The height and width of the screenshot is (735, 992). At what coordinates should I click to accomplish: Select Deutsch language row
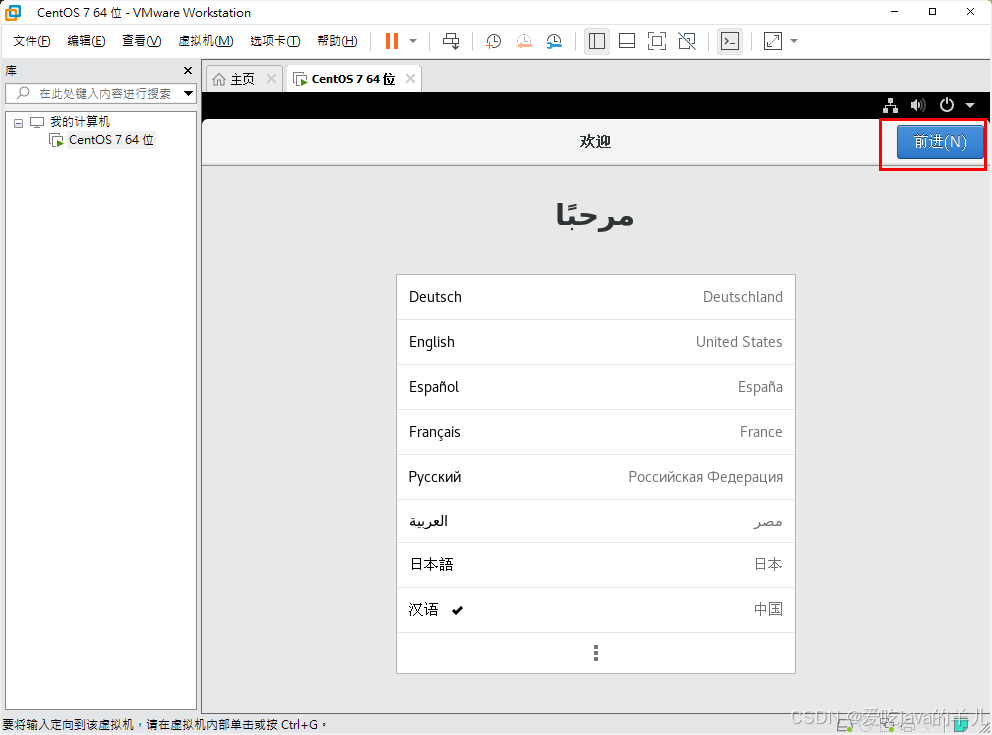tap(595, 297)
